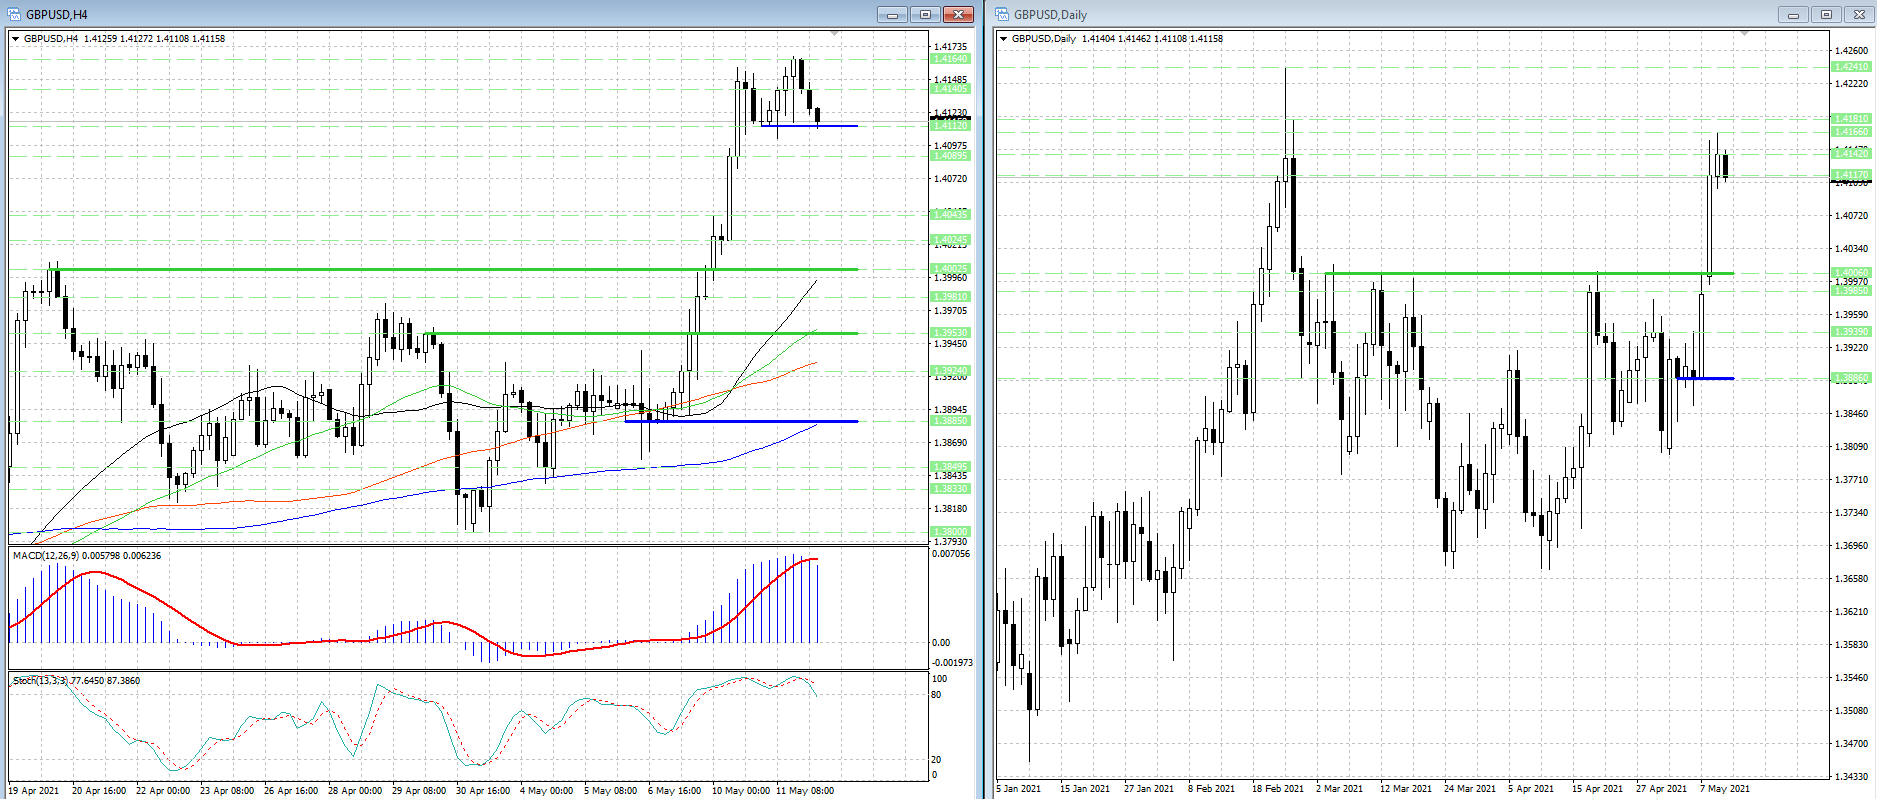Minimize the GBPUSD,Daily chart window
The image size is (1877, 799).
pos(1793,14)
